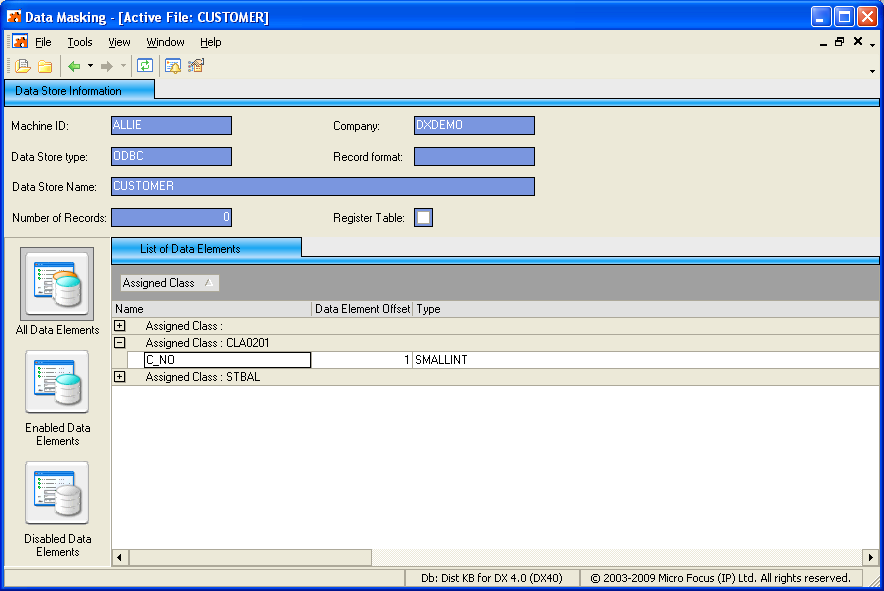Switch to the Data Store Information tab

tap(68, 91)
